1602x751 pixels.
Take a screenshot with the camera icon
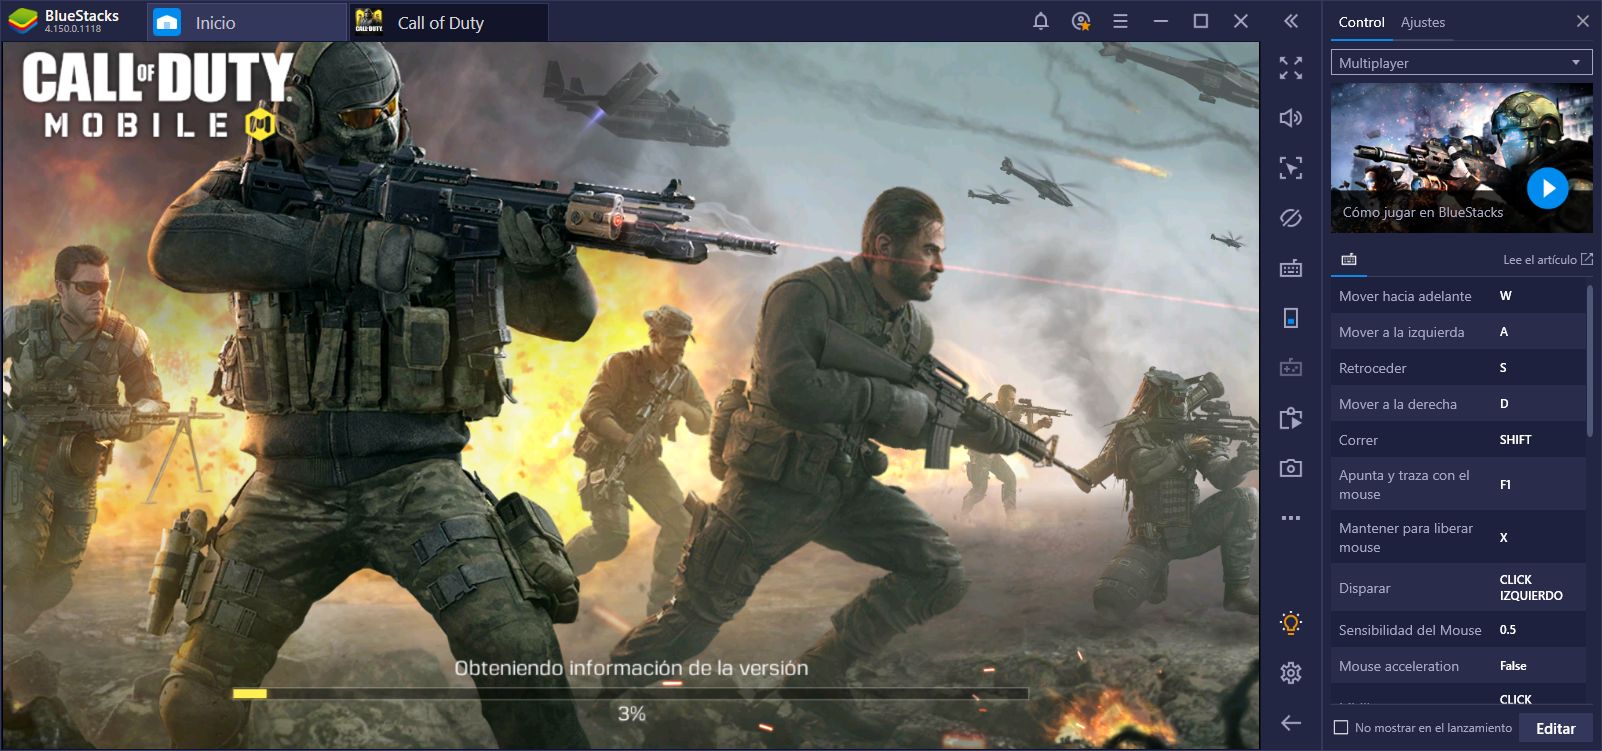[1291, 468]
